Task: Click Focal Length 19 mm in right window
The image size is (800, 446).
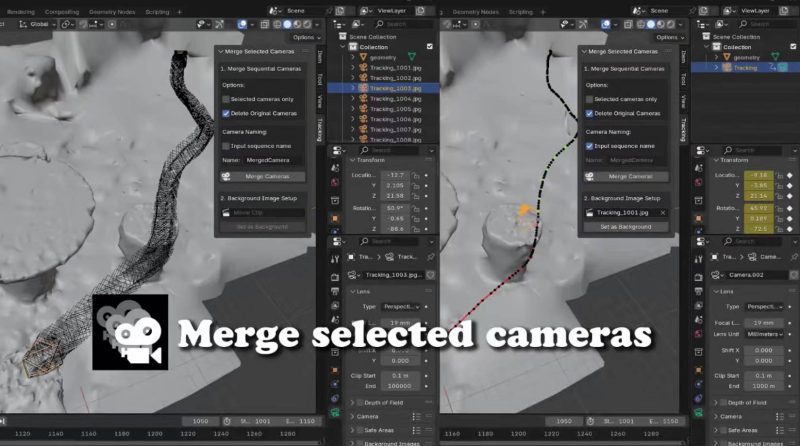Action: coord(764,323)
